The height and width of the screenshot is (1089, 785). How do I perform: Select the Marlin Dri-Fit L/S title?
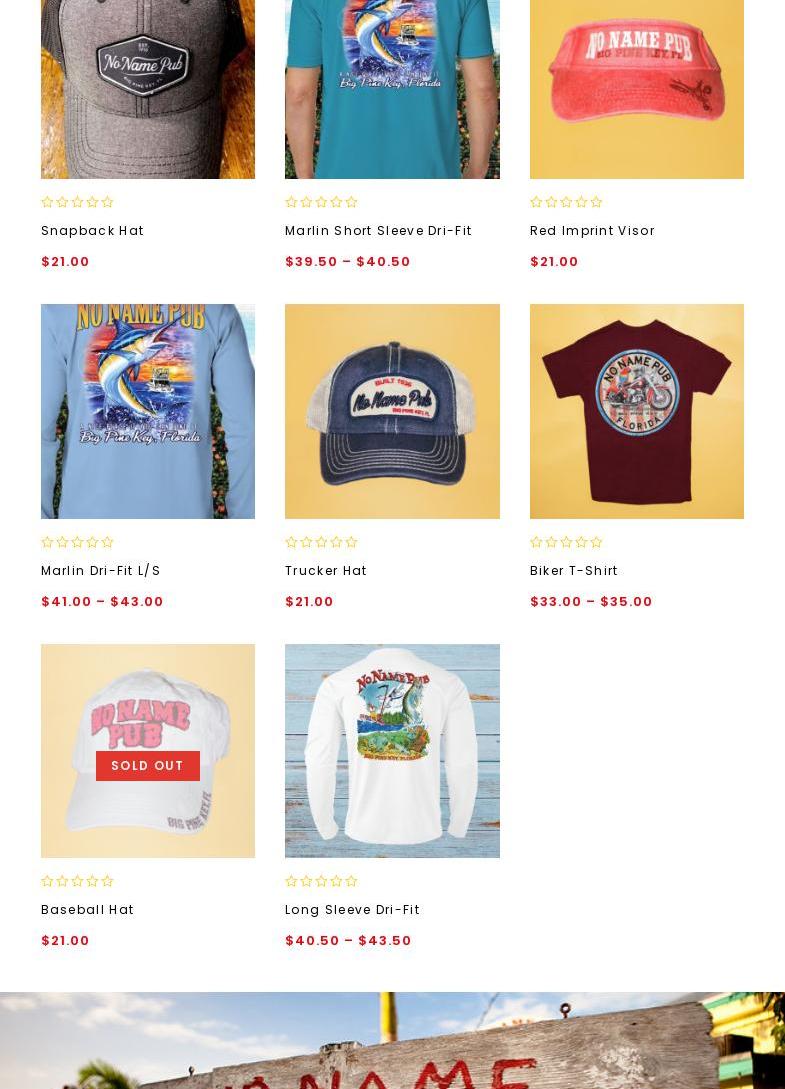point(101,570)
